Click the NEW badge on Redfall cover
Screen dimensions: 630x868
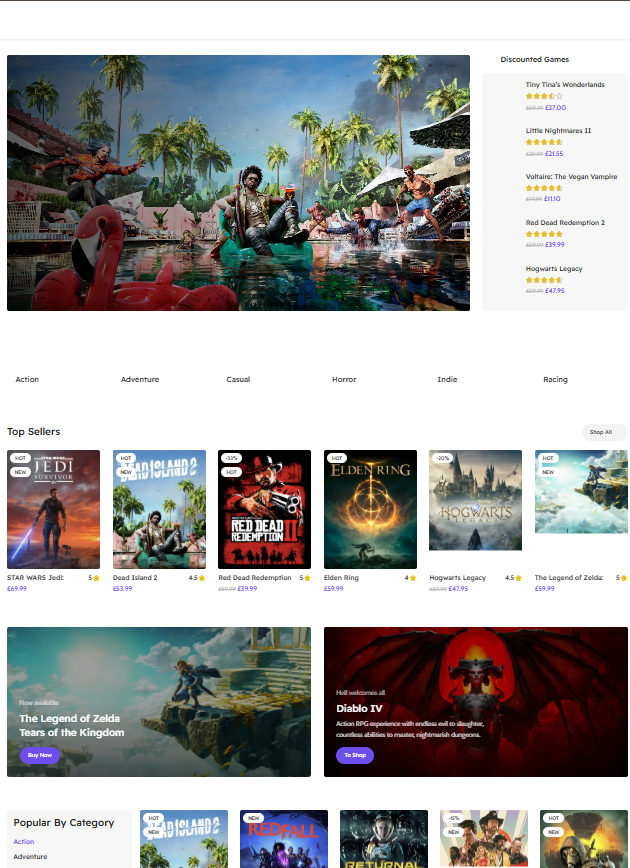(254, 818)
